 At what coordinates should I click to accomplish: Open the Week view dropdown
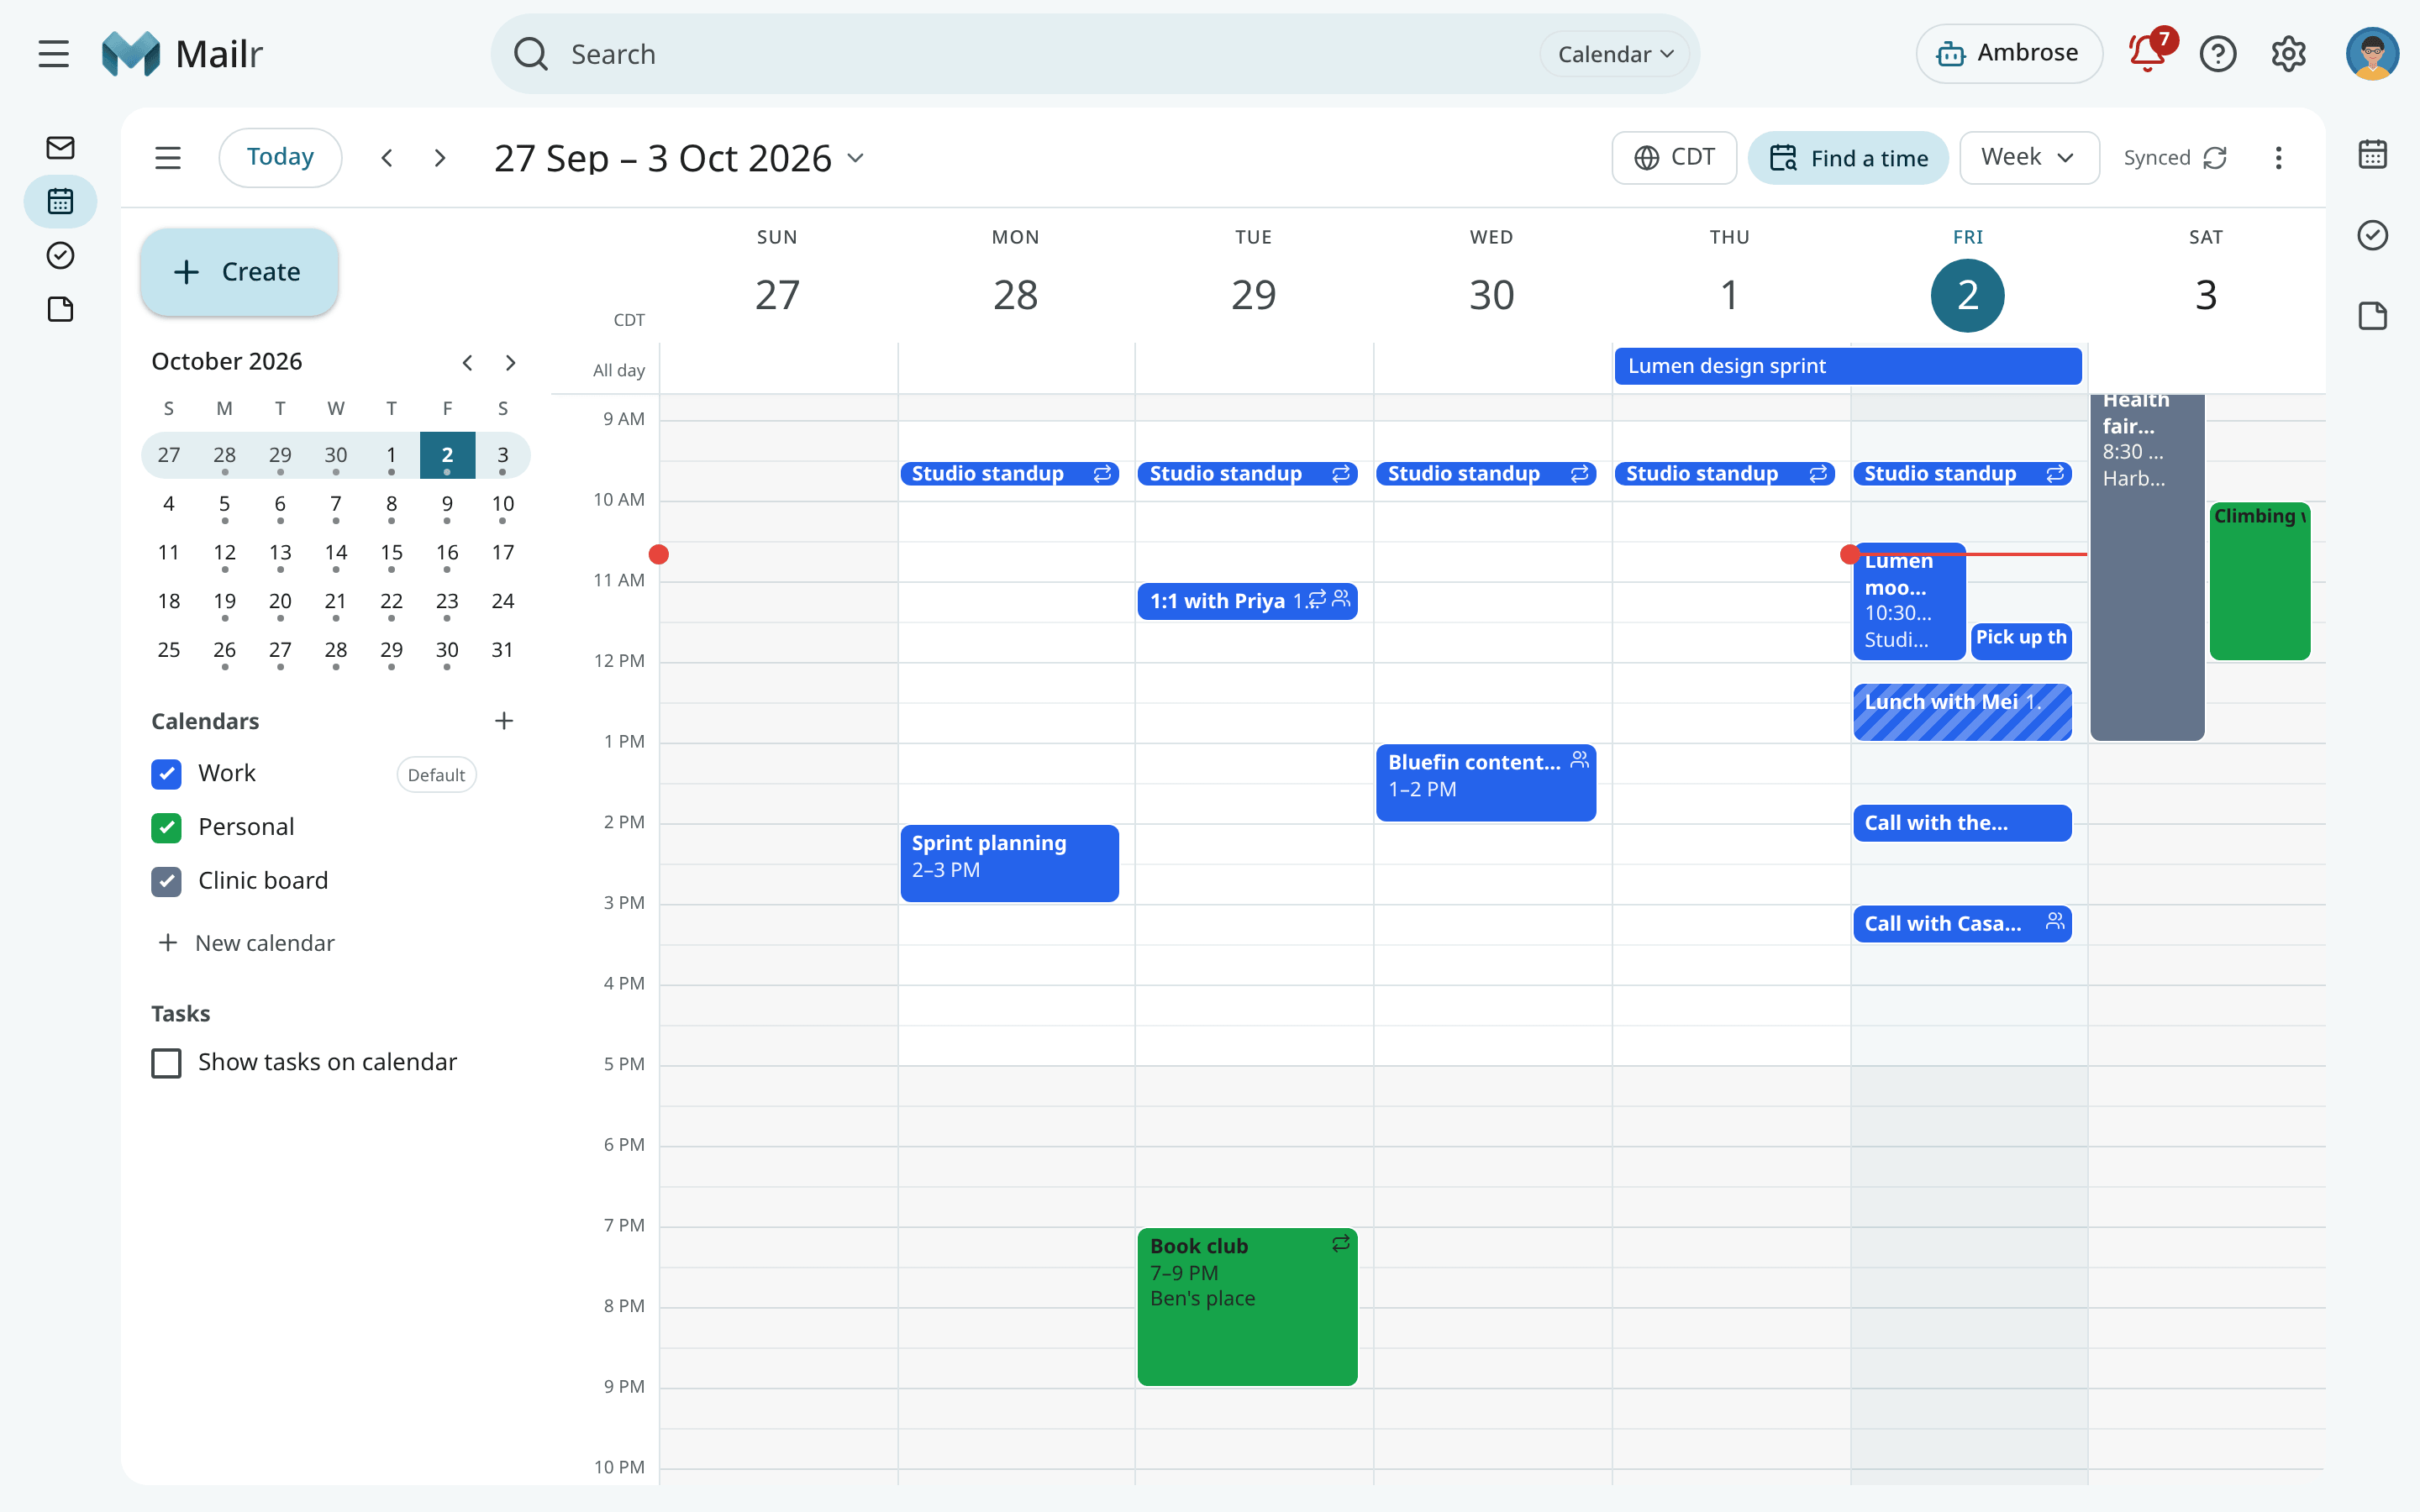click(x=2029, y=158)
